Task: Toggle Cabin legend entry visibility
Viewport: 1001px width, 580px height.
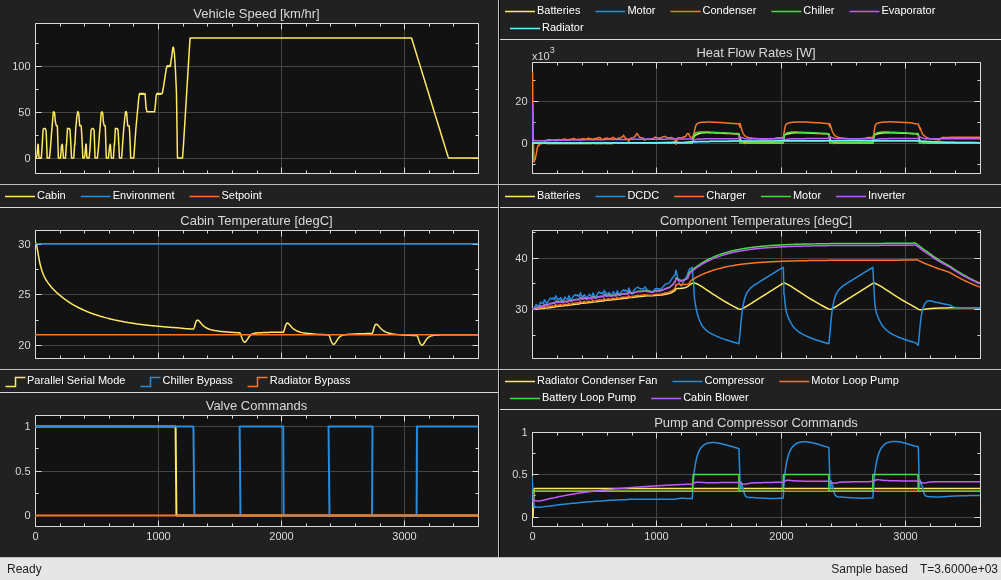Action: click(x=36, y=195)
